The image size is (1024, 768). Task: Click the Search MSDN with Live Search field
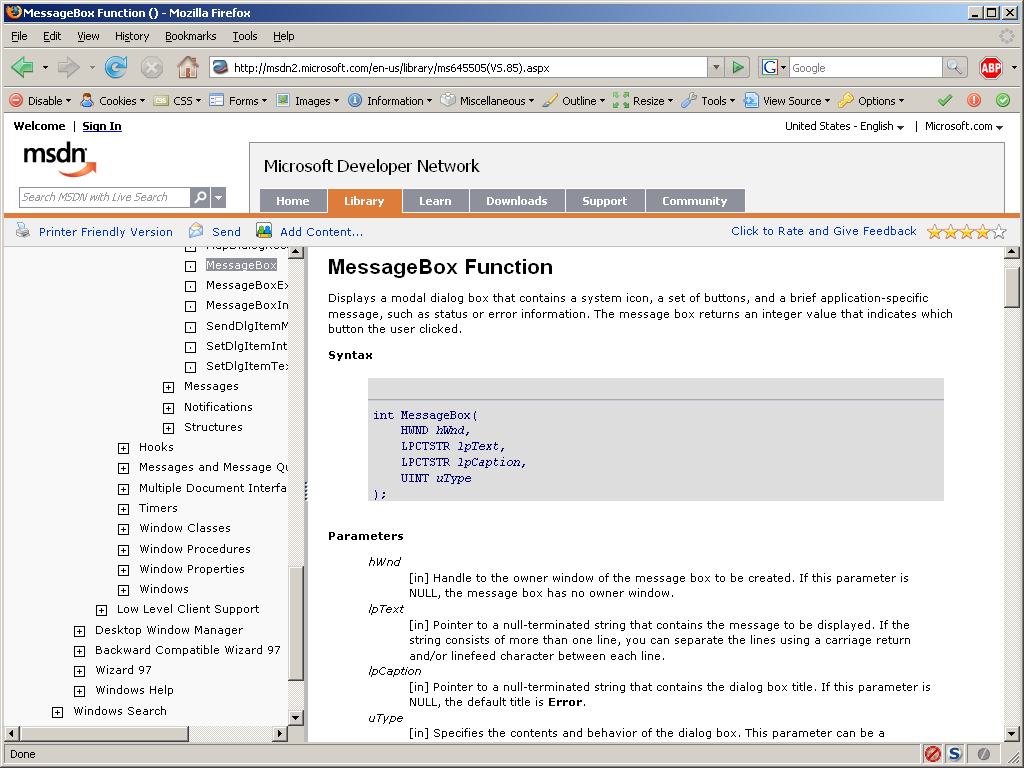(104, 197)
